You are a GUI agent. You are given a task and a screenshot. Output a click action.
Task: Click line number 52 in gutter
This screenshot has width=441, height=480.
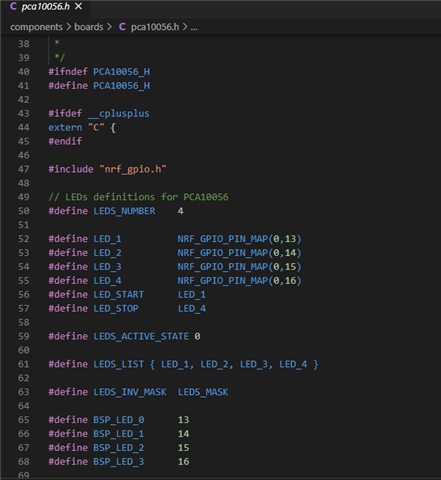pos(24,239)
